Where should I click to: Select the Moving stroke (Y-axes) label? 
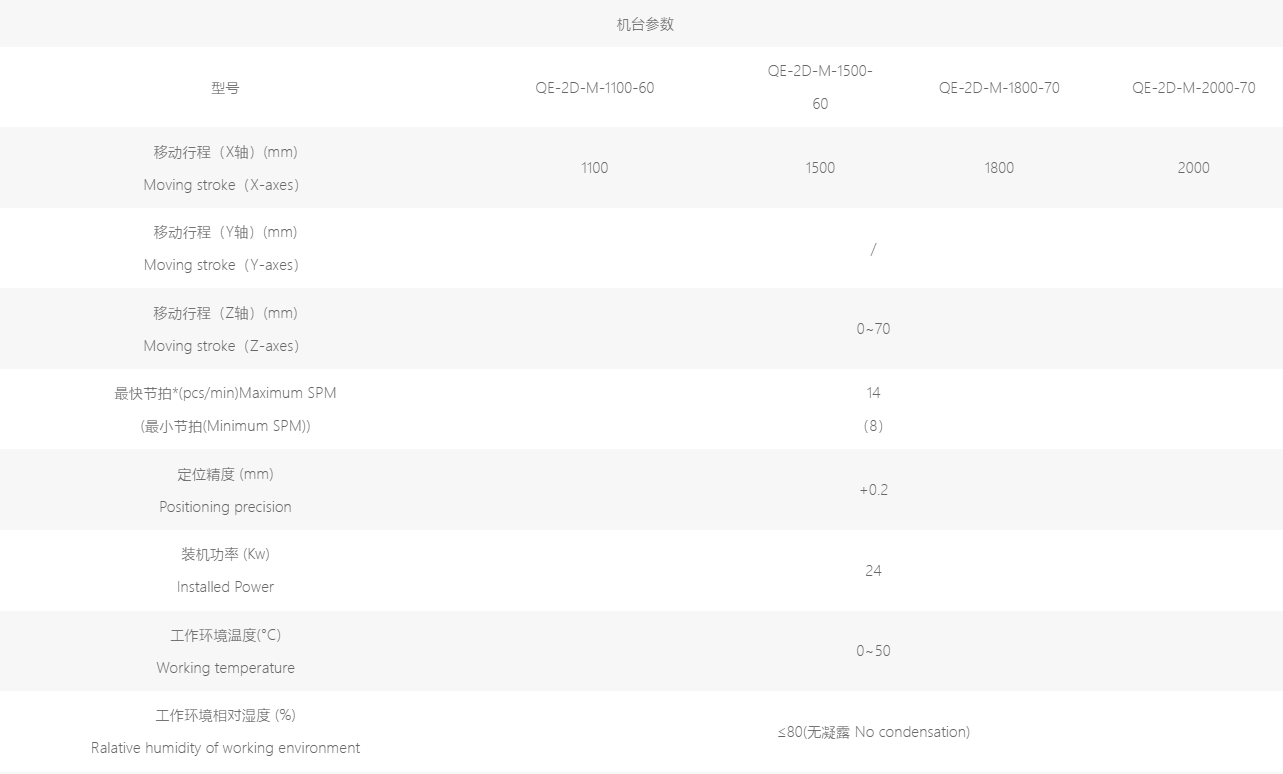(221, 265)
